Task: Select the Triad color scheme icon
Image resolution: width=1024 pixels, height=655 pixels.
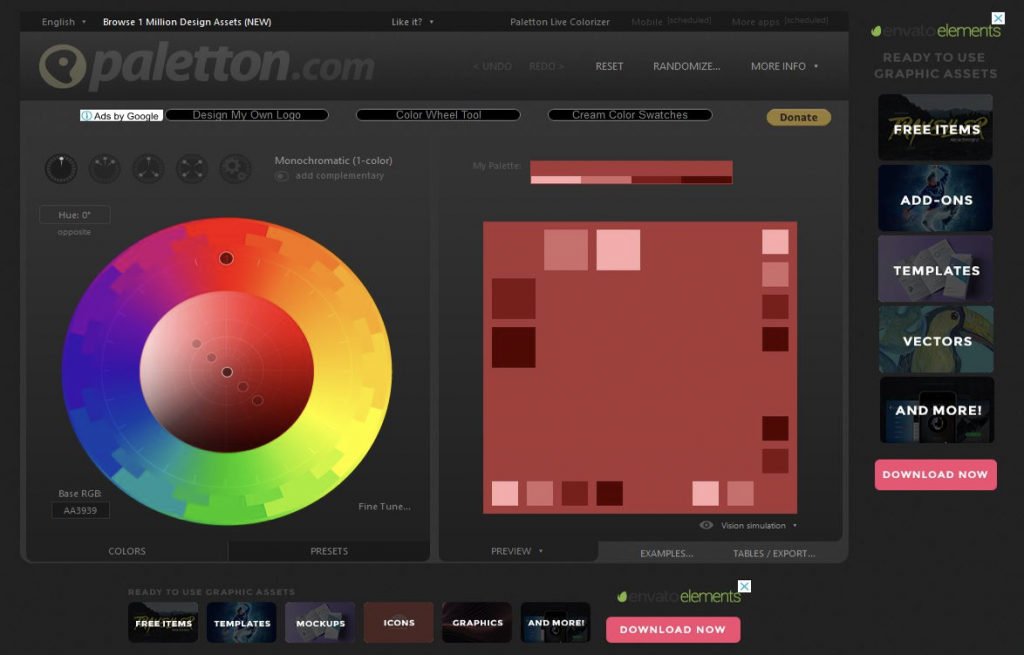Action: pos(148,168)
